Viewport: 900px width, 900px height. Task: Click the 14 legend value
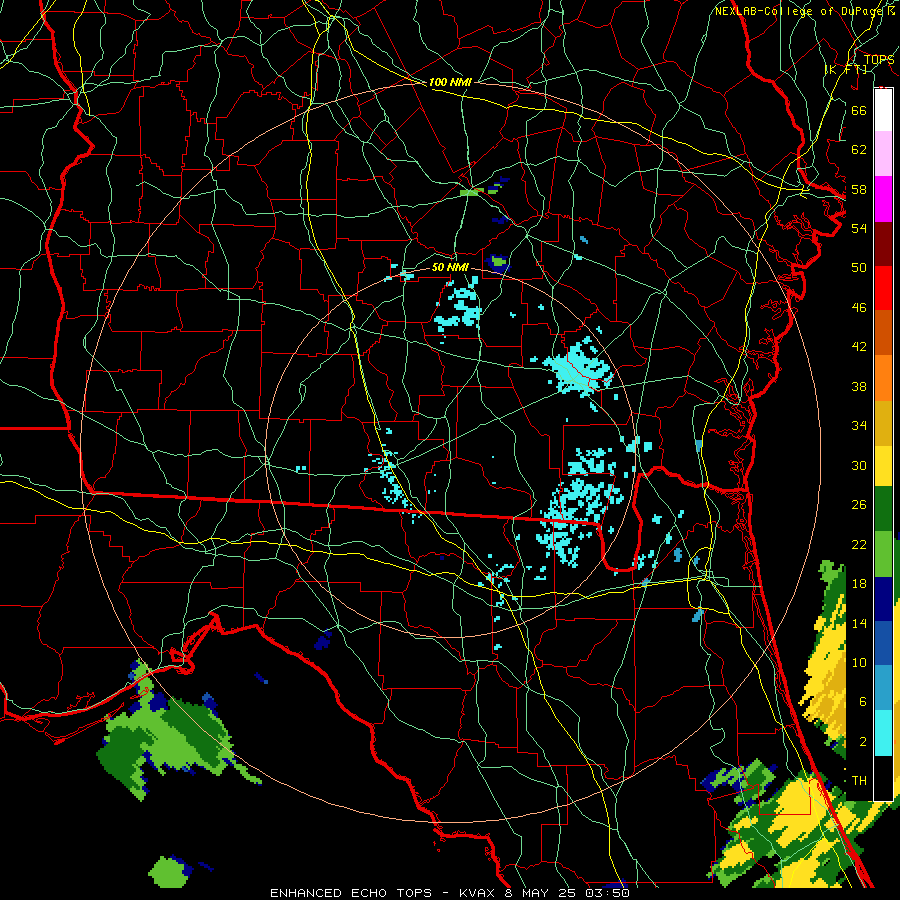click(859, 623)
